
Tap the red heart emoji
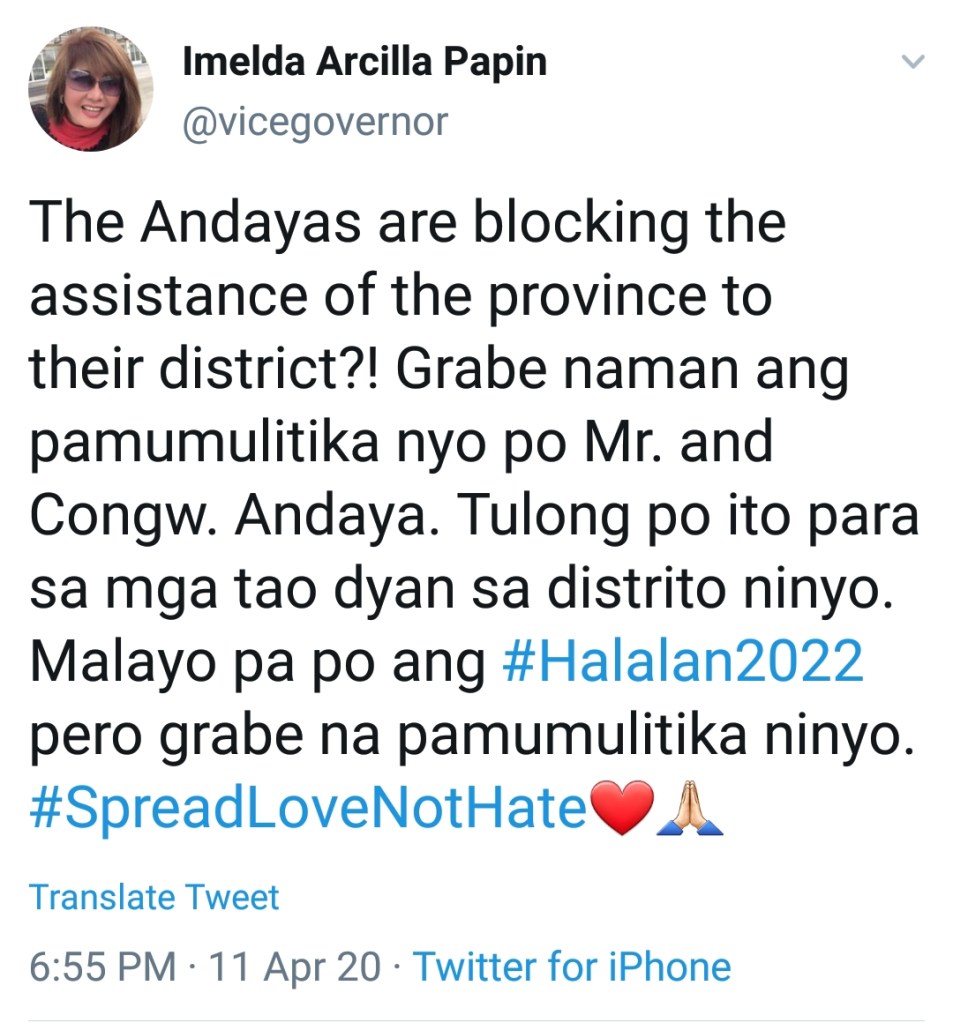[x=622, y=808]
